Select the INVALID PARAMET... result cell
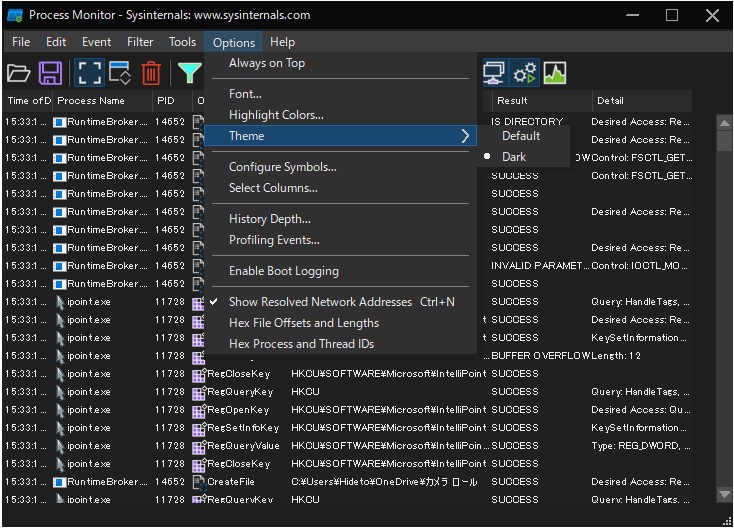 tap(540, 266)
